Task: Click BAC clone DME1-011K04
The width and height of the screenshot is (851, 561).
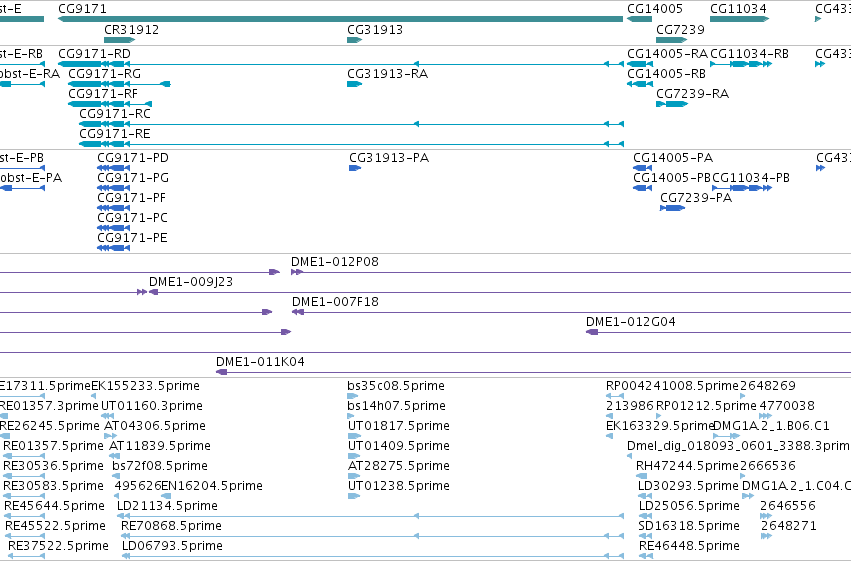Action: (x=261, y=362)
